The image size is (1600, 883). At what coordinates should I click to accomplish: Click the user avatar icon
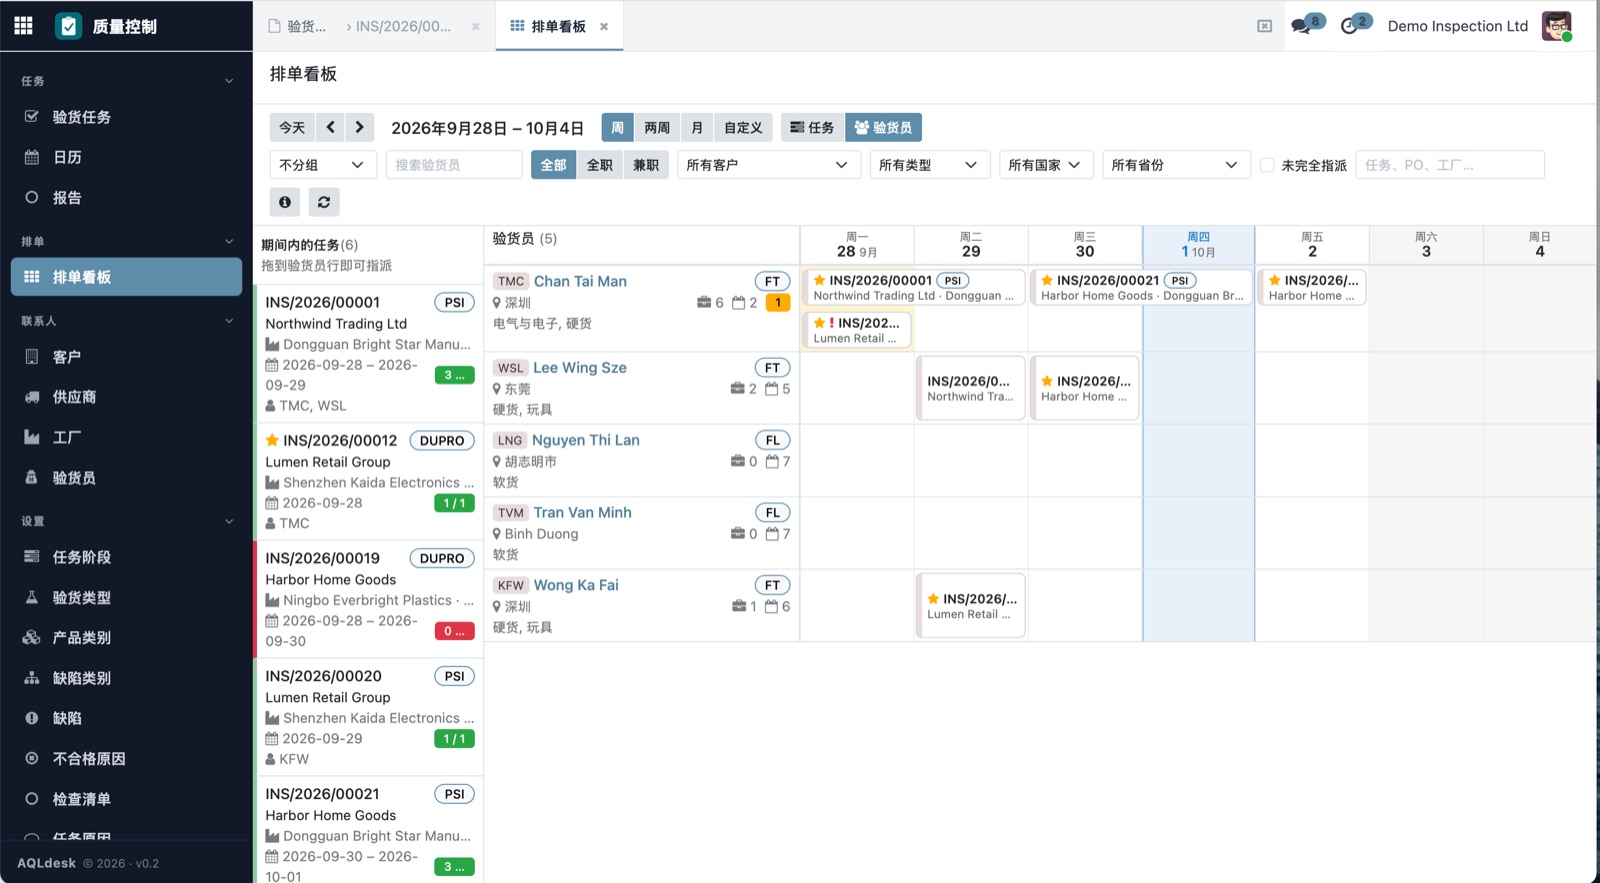coord(1557,26)
